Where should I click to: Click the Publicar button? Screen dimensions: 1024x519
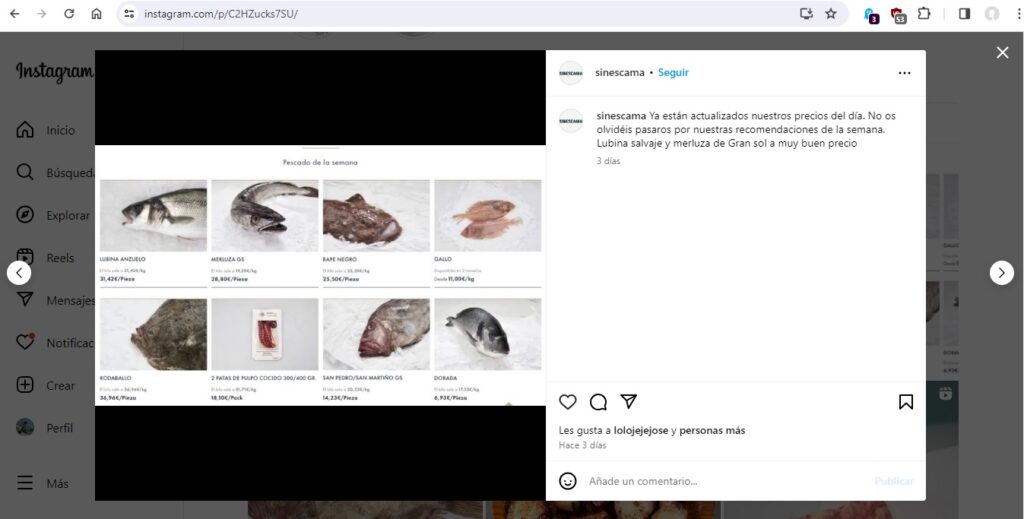tap(894, 481)
